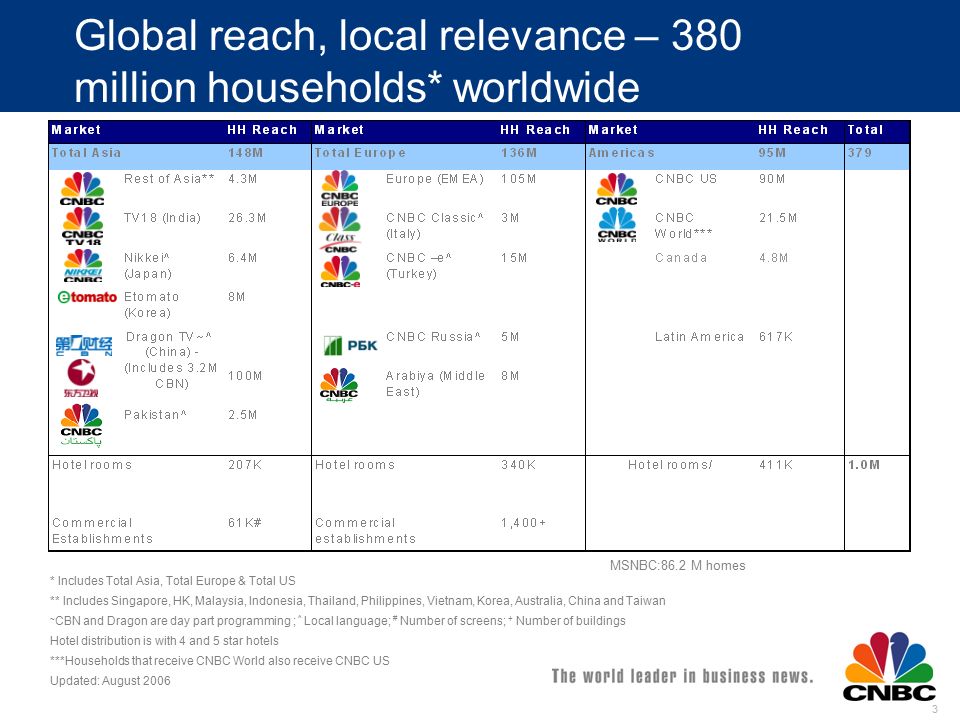Click the red star Dragon TV logo
960x720 pixels.
point(81,378)
